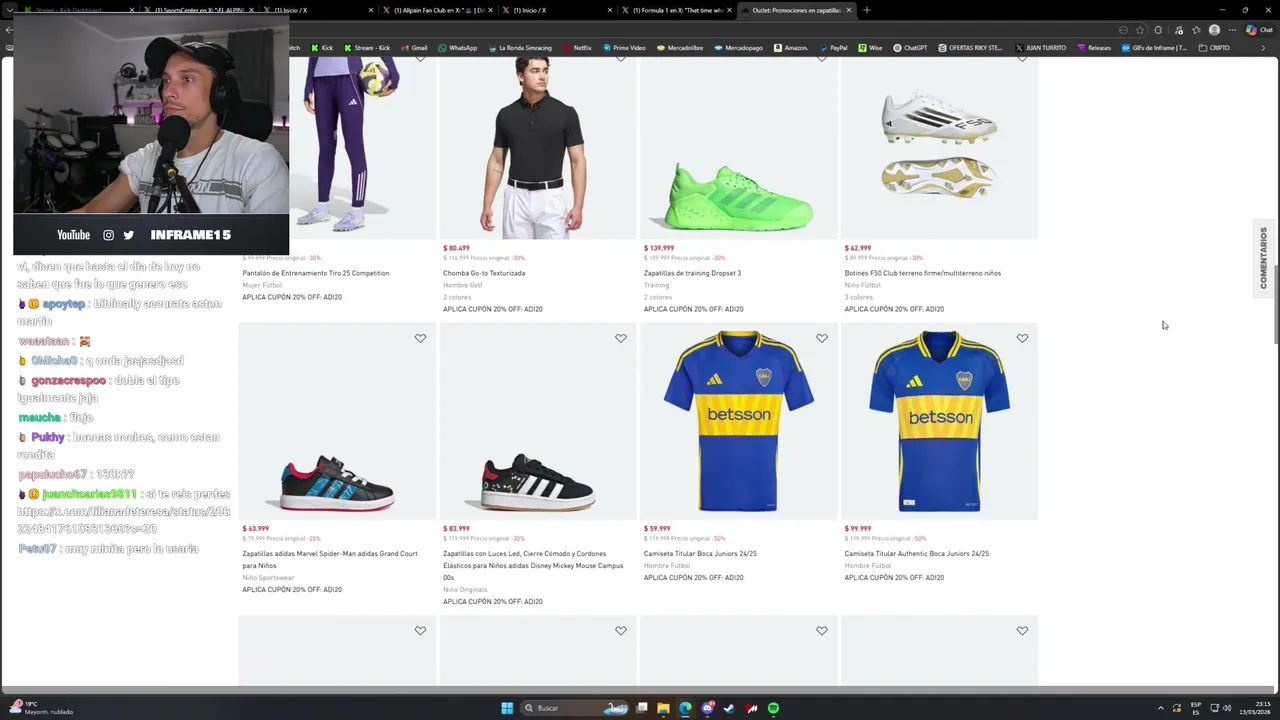Click the Windows Start button
The height and width of the screenshot is (720, 1280).
tap(507, 708)
